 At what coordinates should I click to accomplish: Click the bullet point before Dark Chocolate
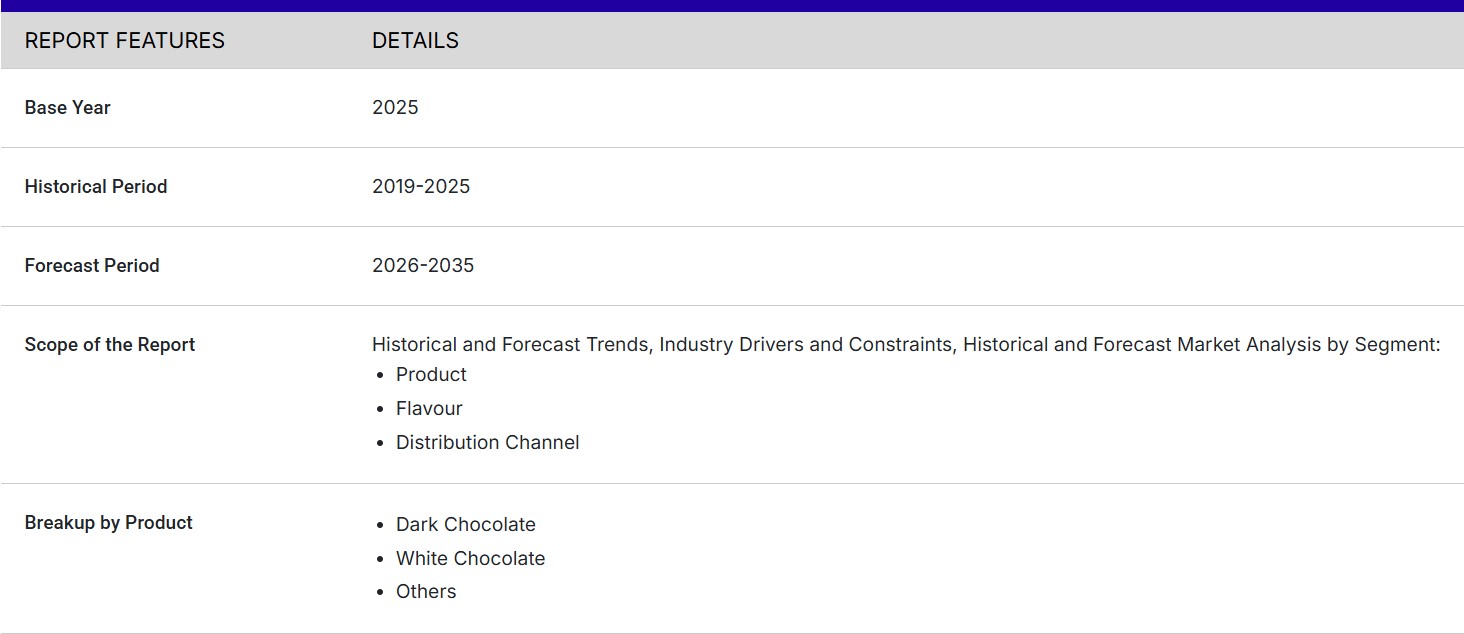(x=381, y=526)
